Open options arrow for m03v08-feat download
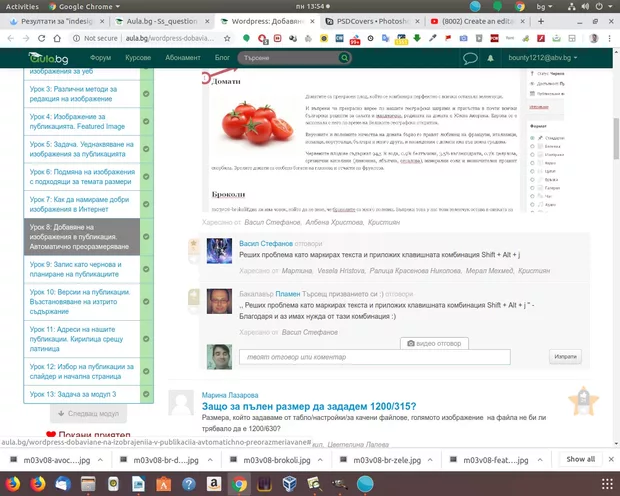The height and width of the screenshot is (496, 620). tap(540, 460)
